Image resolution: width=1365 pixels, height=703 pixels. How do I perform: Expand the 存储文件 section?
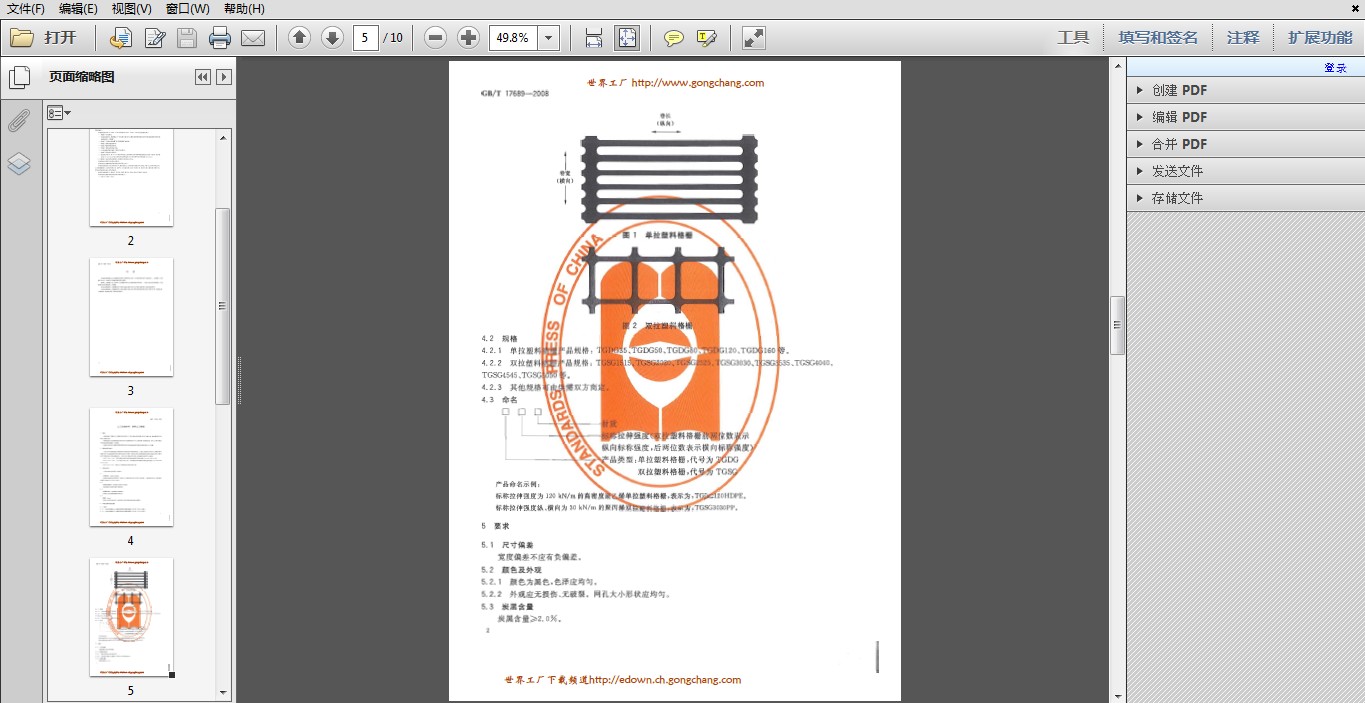point(1245,198)
